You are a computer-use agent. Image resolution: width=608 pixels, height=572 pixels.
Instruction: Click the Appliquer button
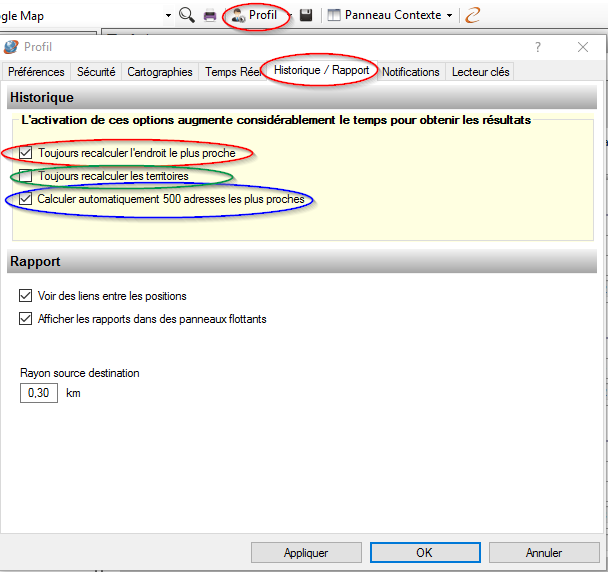[x=306, y=552]
